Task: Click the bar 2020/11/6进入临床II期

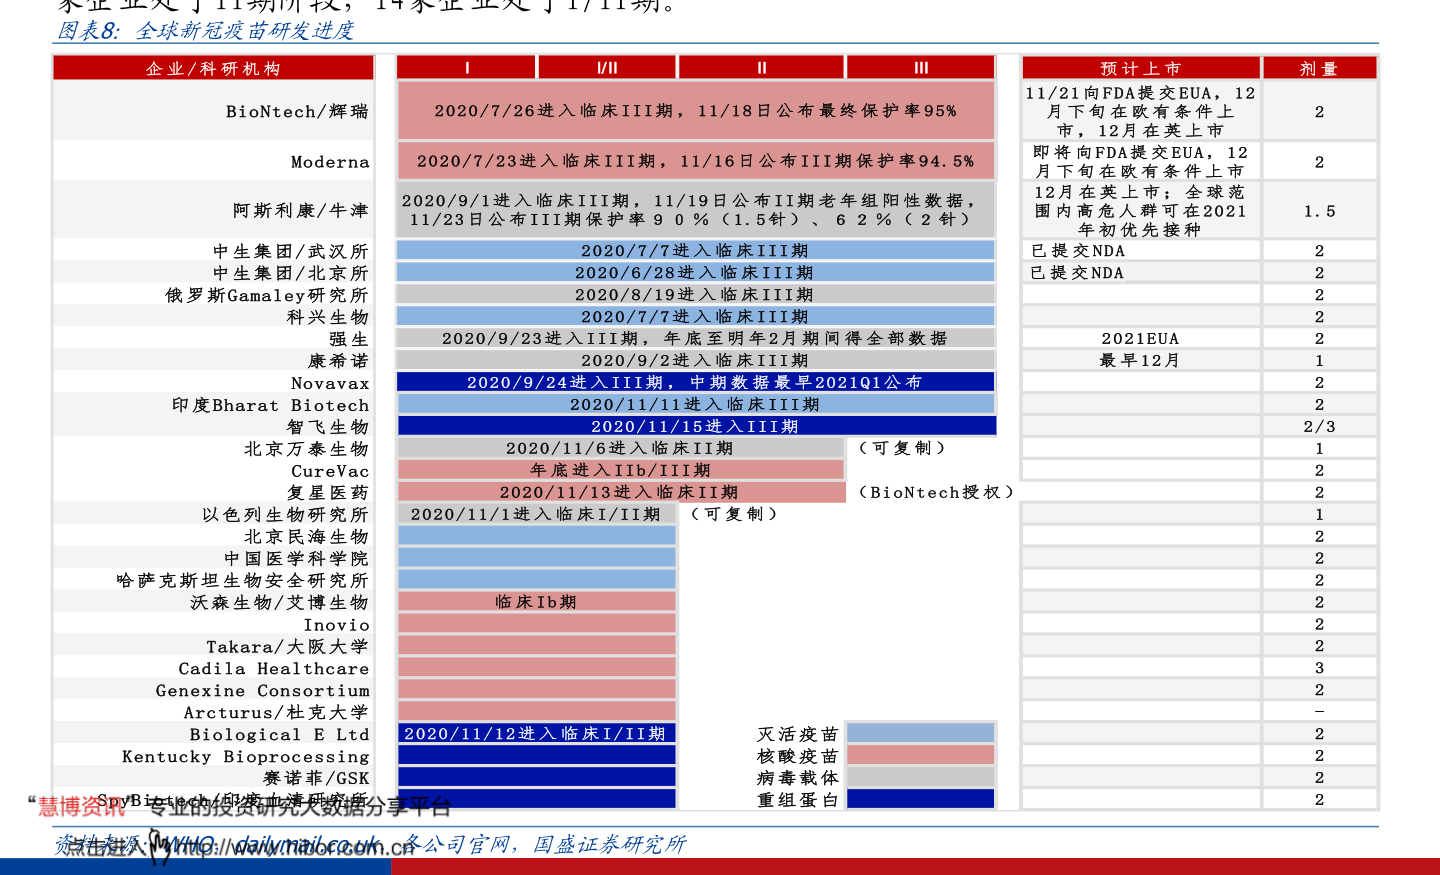Action: [x=621, y=448]
